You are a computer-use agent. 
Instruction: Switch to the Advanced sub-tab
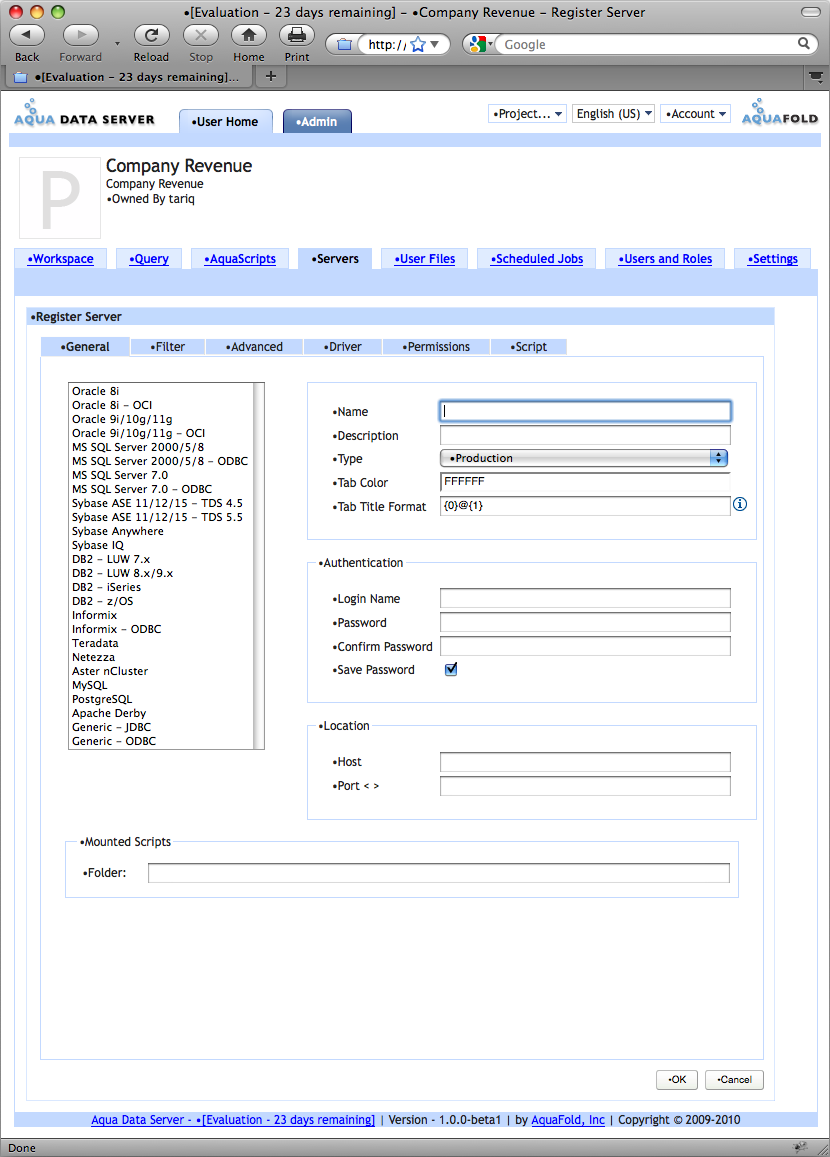tap(255, 347)
